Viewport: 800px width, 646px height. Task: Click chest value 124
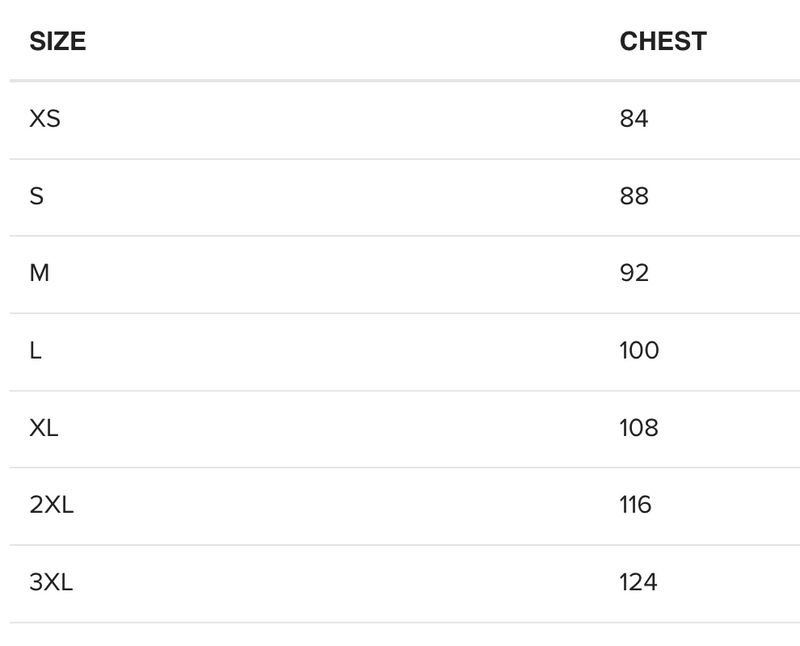638,582
